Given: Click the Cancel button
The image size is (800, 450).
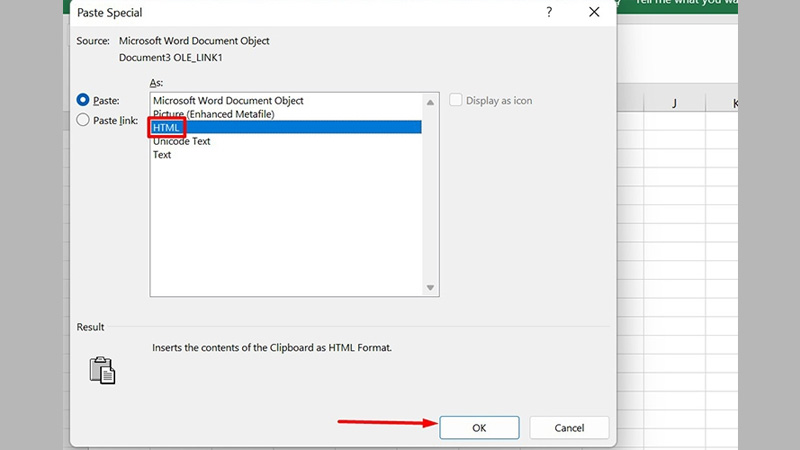Looking at the screenshot, I should point(569,428).
